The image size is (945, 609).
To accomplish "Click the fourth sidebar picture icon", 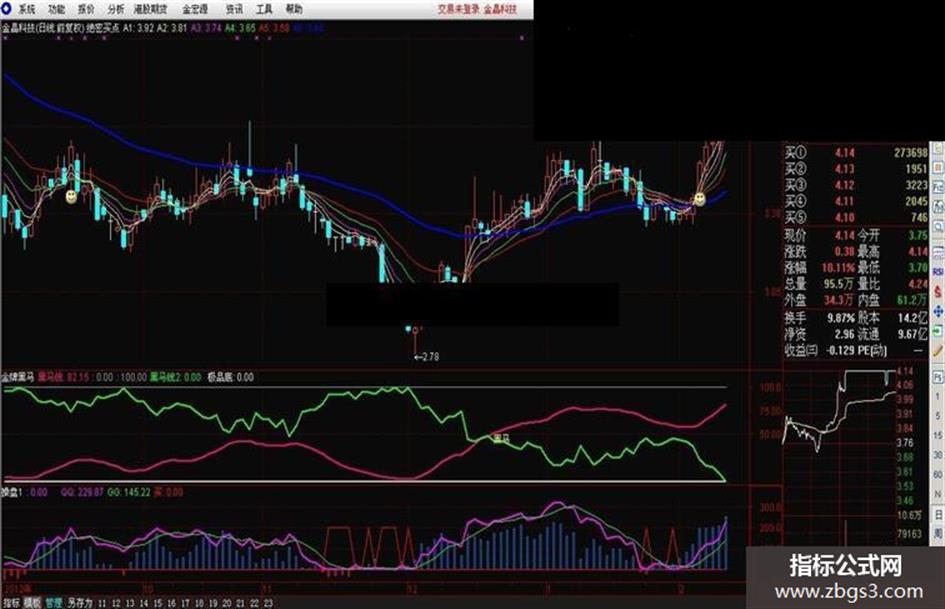I will click(x=938, y=207).
